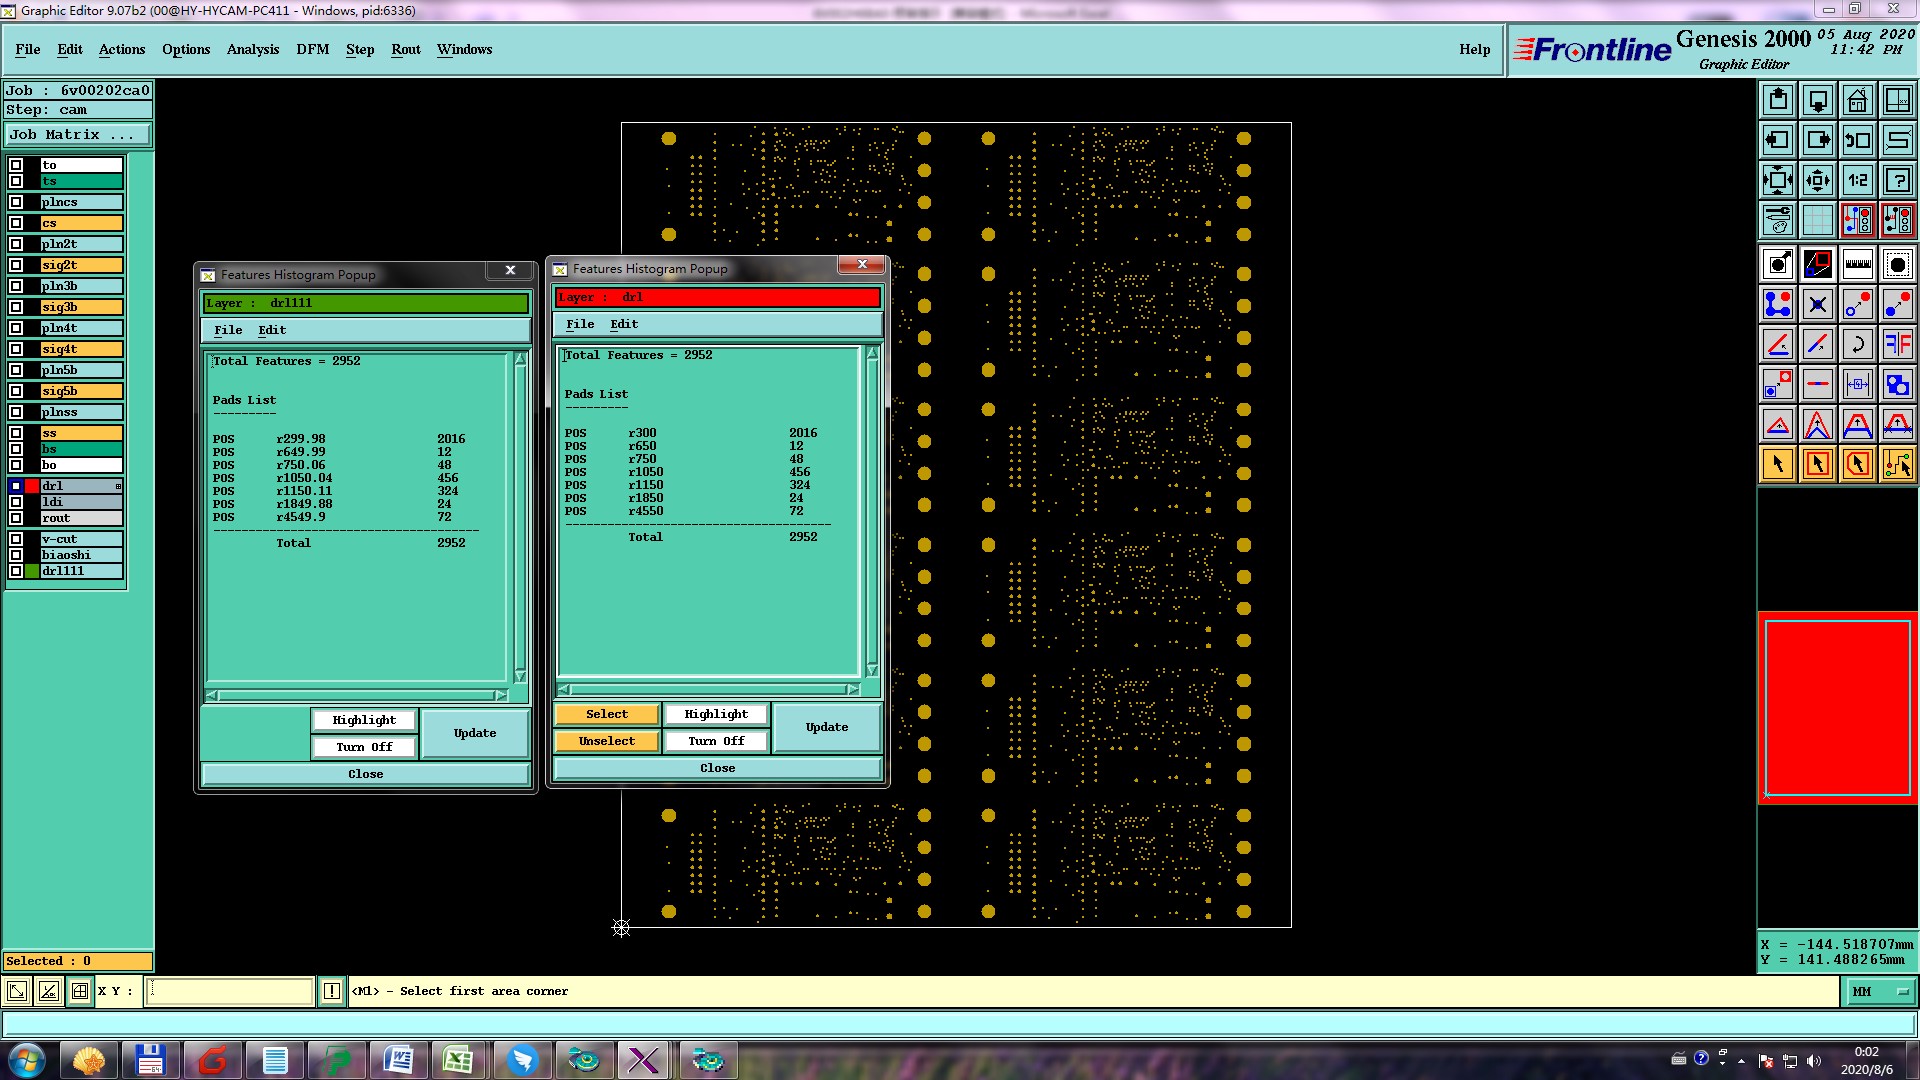
Task: Click the question mark help icon
Action: click(x=1897, y=180)
